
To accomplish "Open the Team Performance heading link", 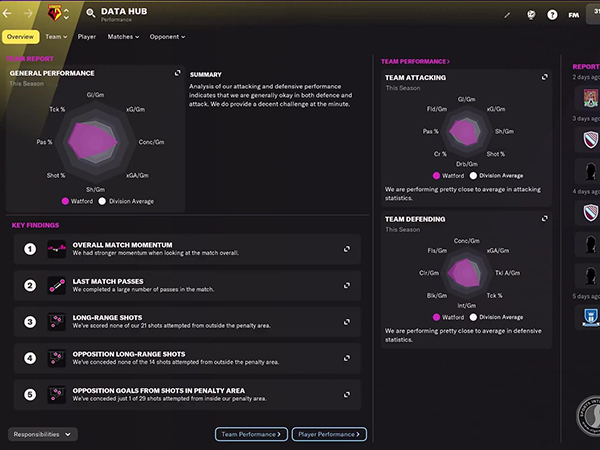I will (x=415, y=61).
